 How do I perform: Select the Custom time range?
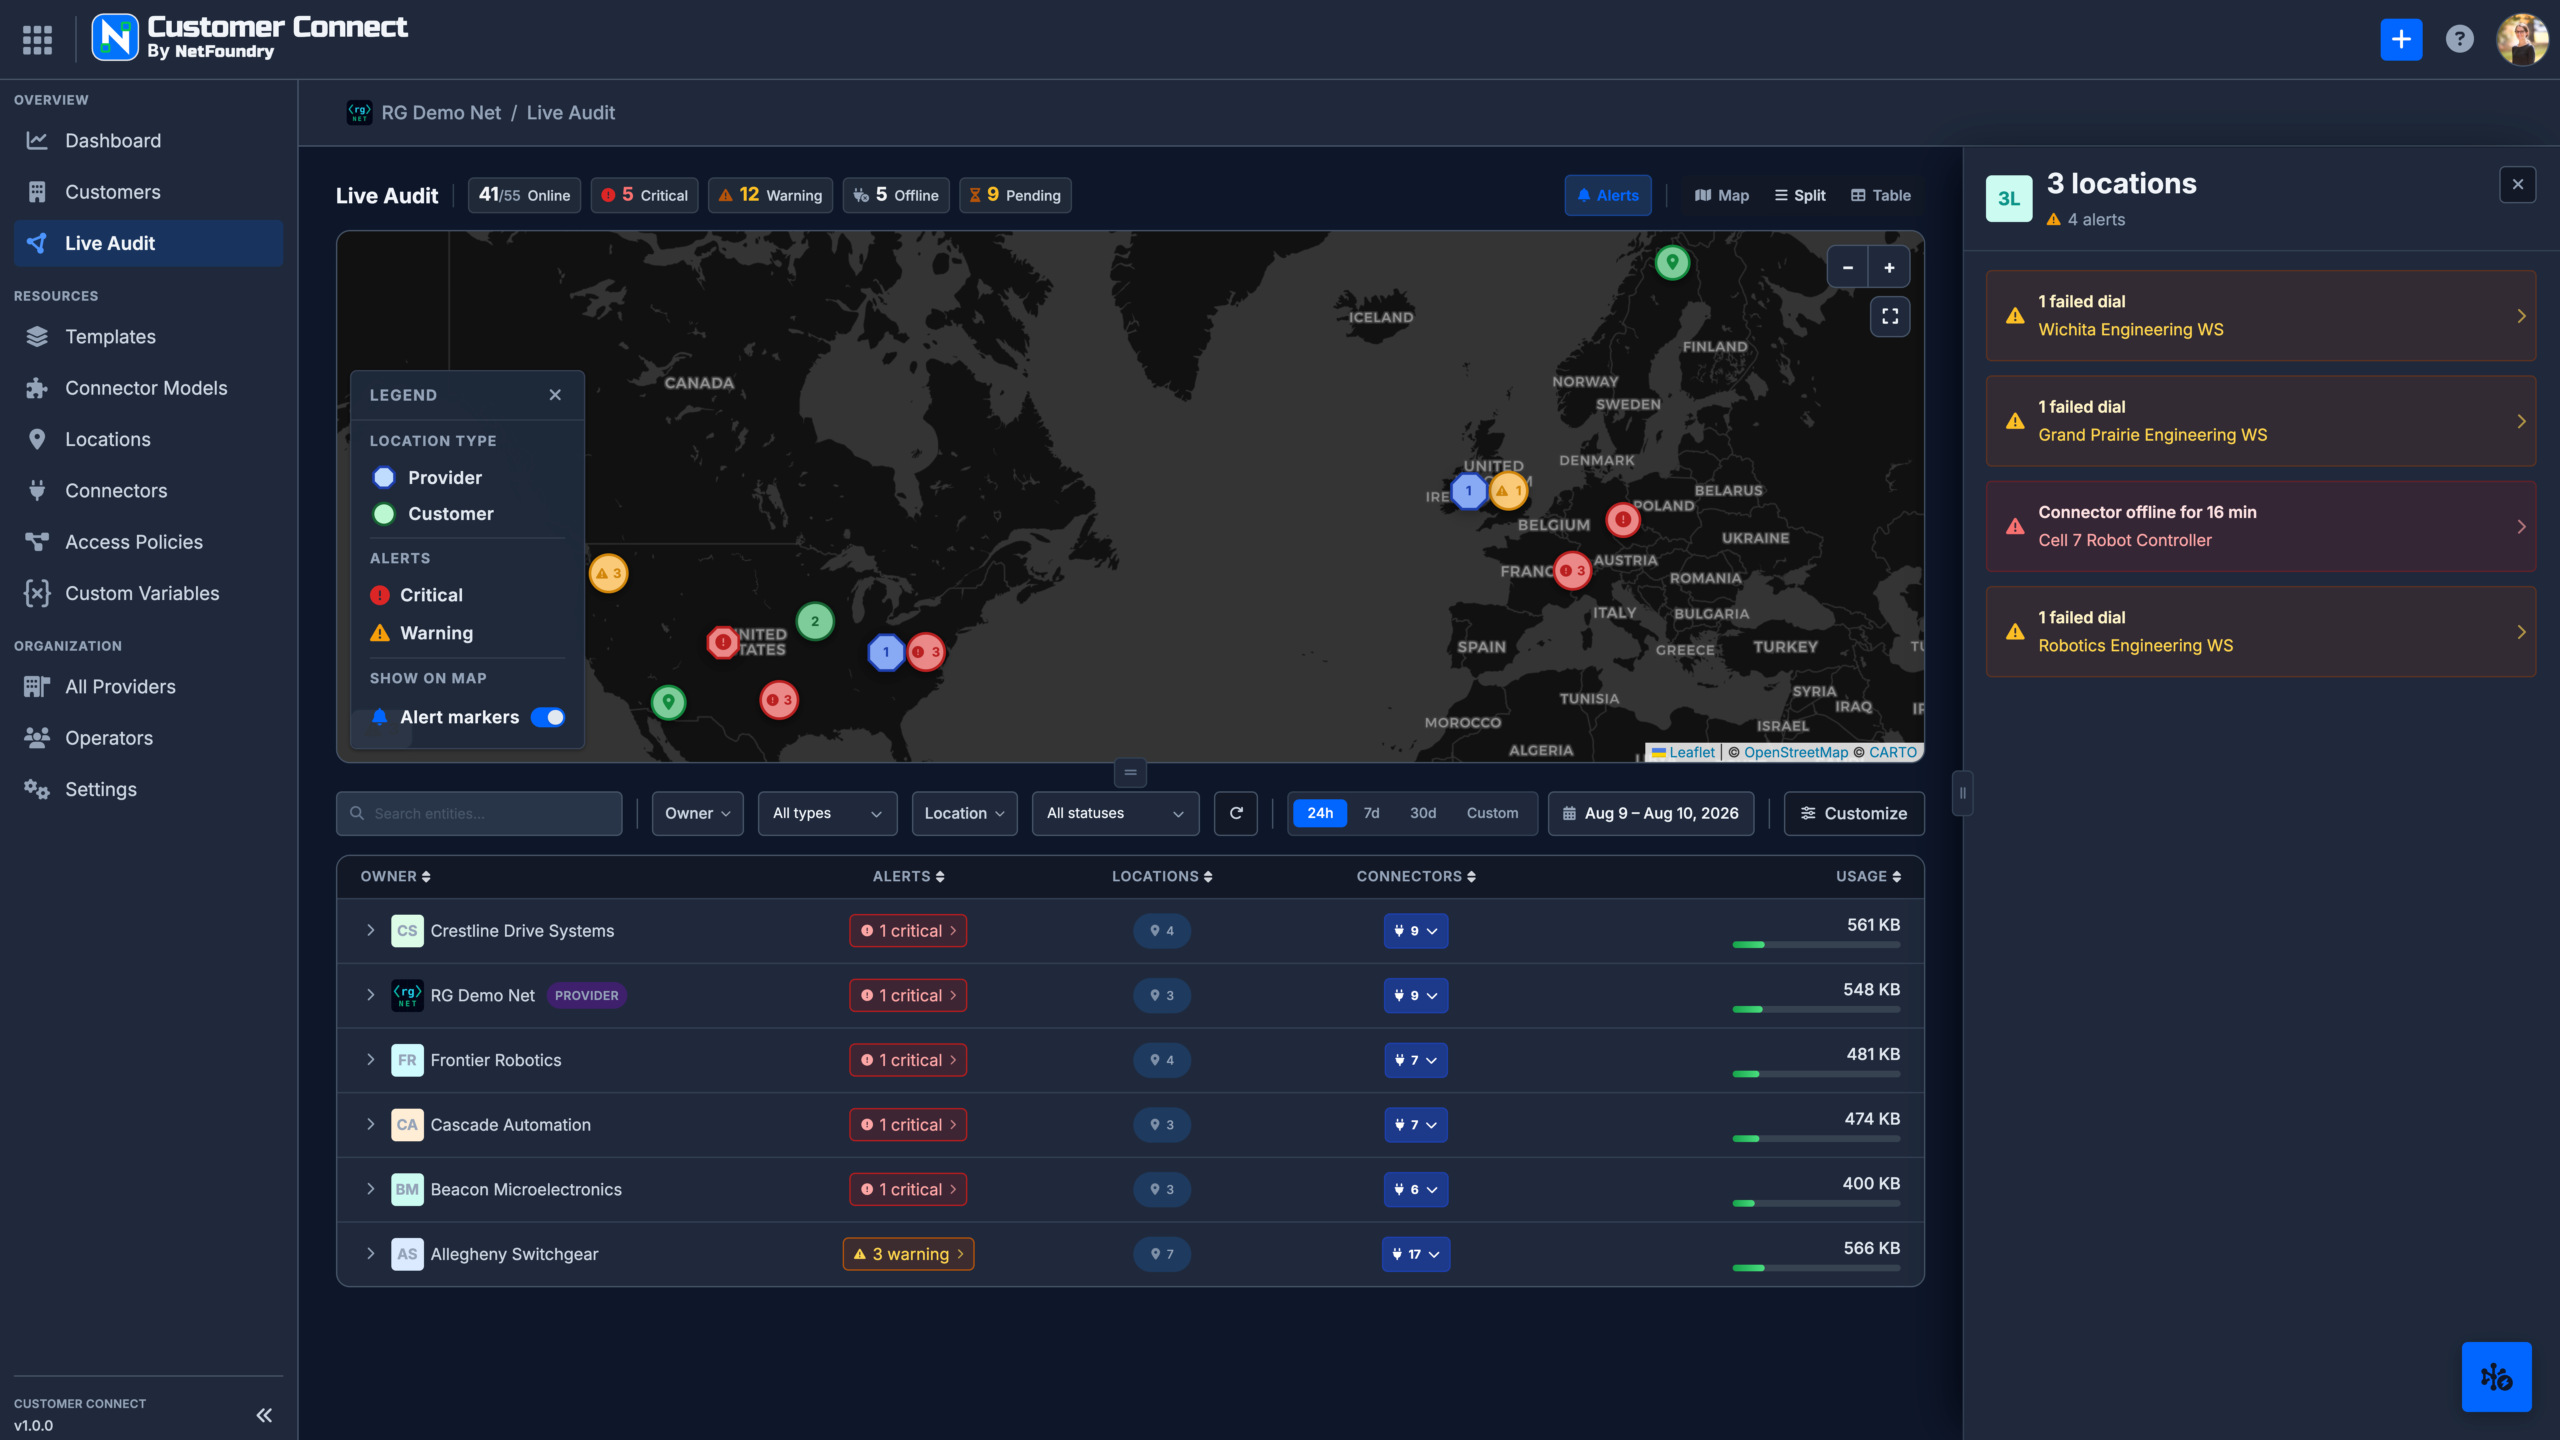1492,814
